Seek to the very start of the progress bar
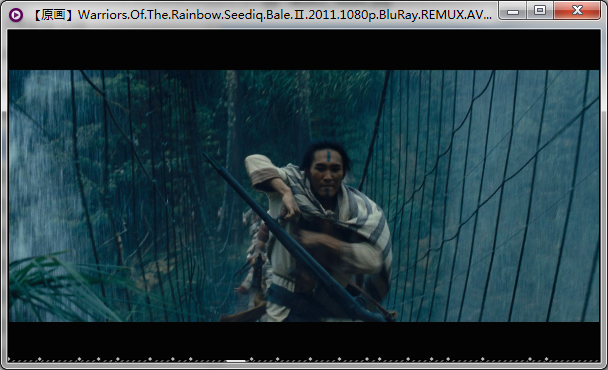 pos(9,361)
